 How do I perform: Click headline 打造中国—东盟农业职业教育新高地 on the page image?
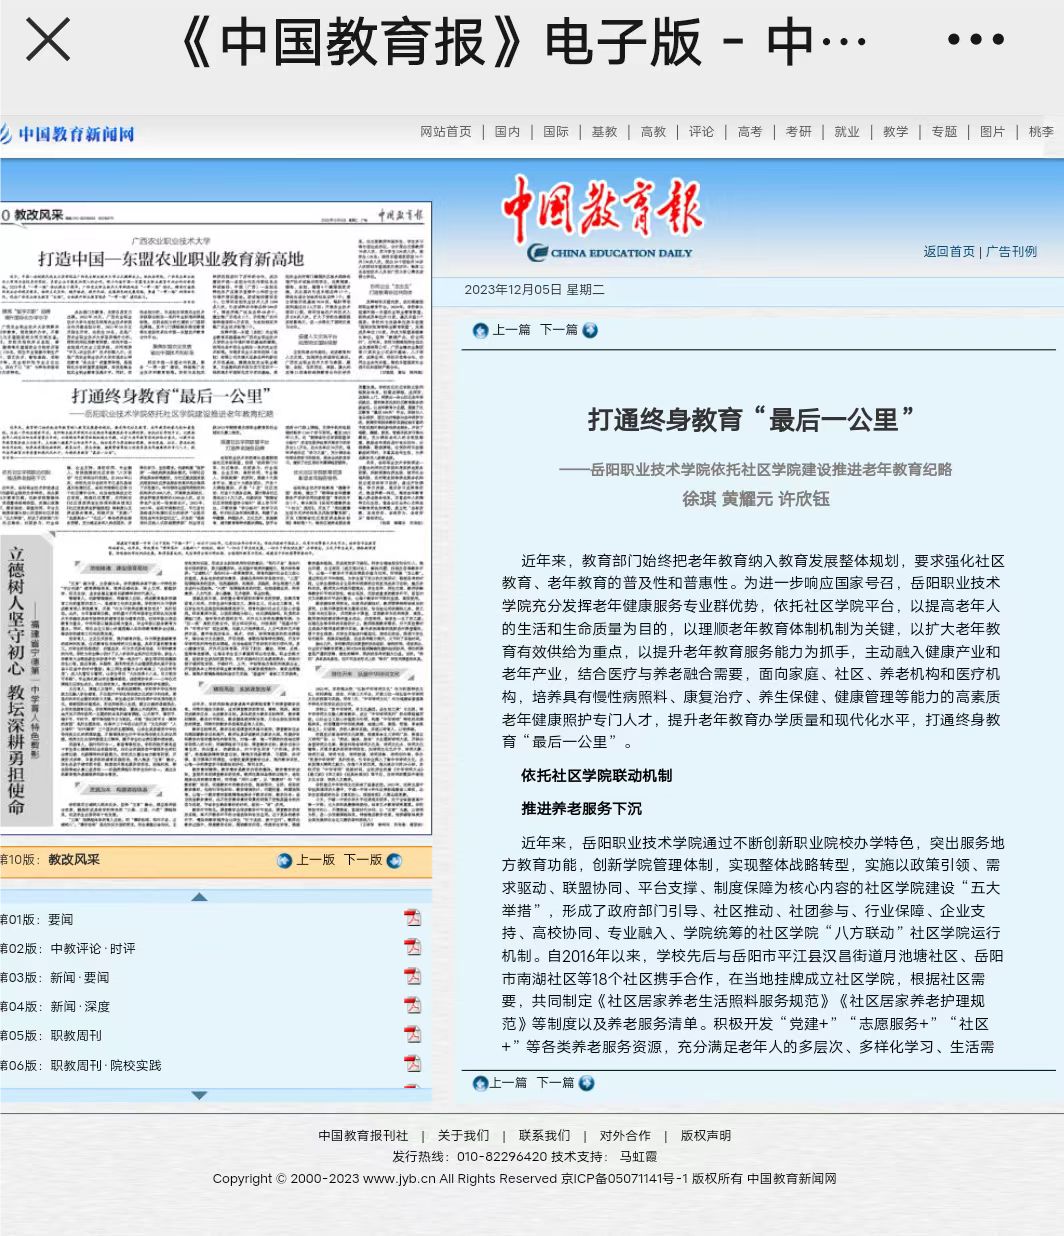[171, 258]
